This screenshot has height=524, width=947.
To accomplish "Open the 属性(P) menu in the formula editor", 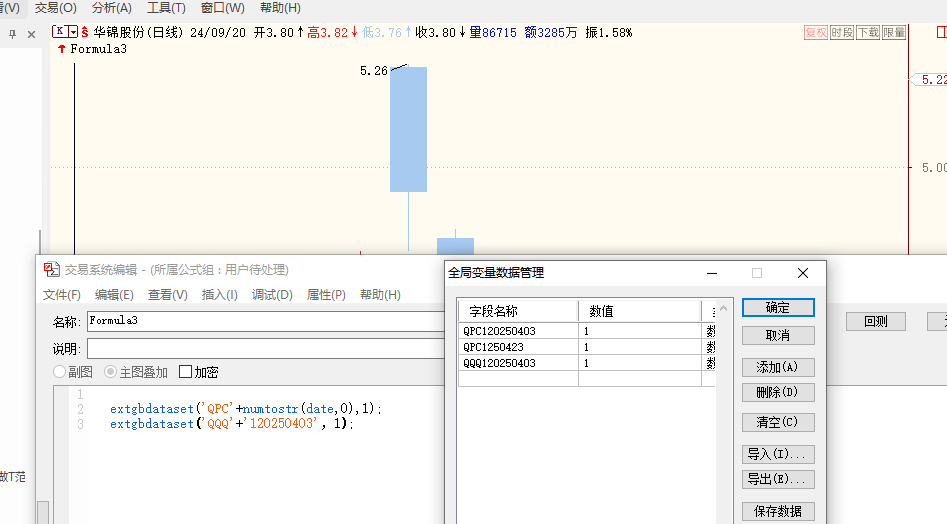I will [x=326, y=295].
